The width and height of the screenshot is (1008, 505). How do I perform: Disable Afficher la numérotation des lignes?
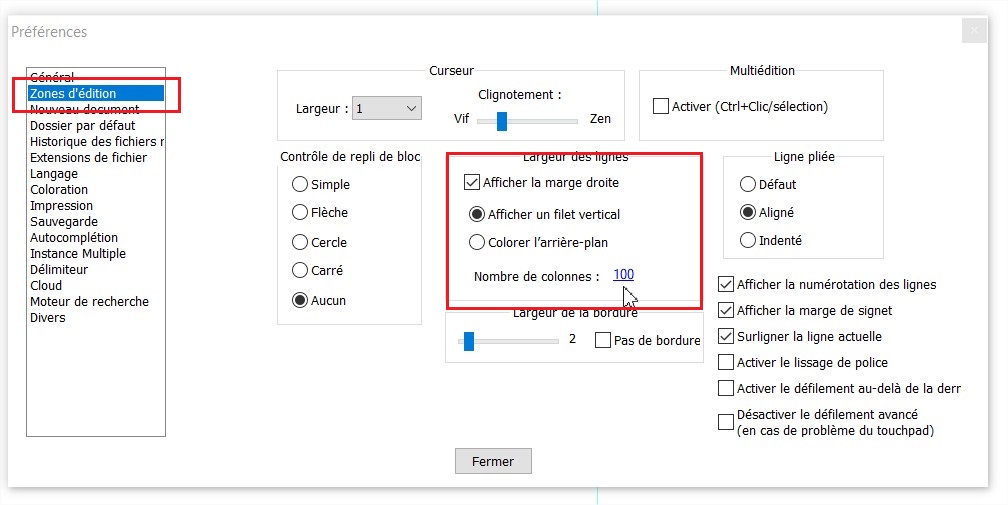726,284
